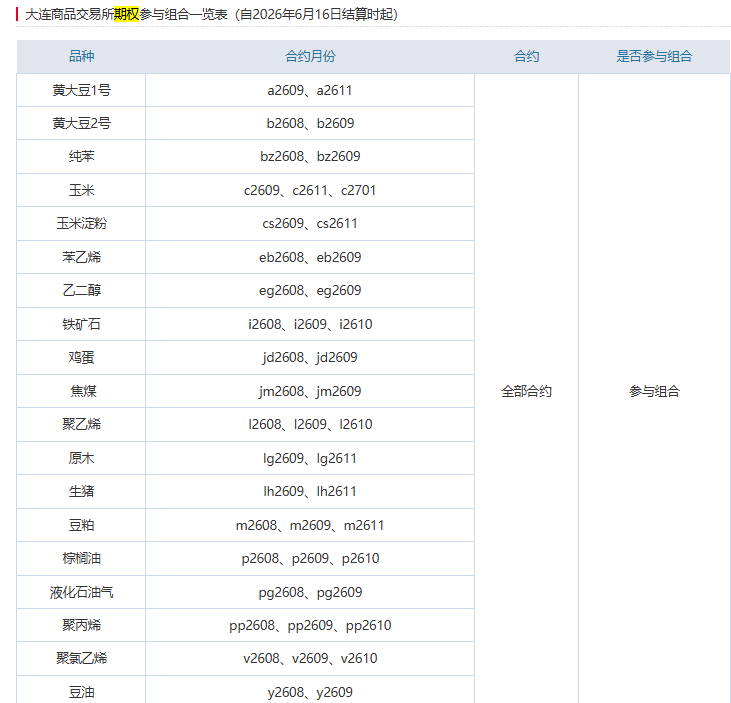The width and height of the screenshot is (731, 703).
Task: Select the 品种 column header
Action: coord(82,56)
